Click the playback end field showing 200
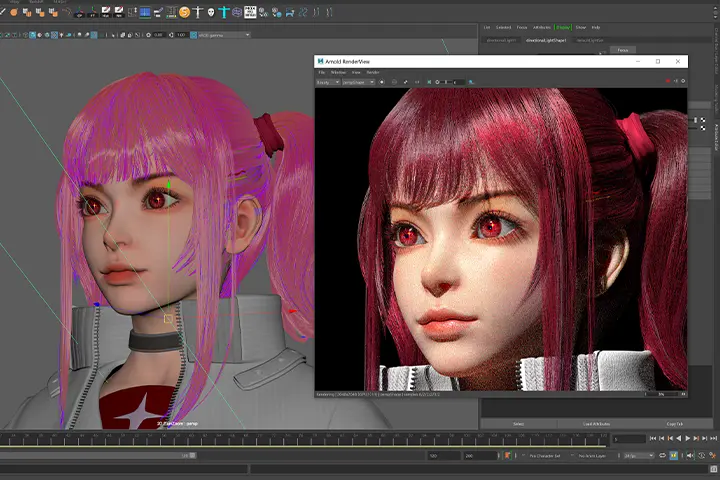 [481, 456]
